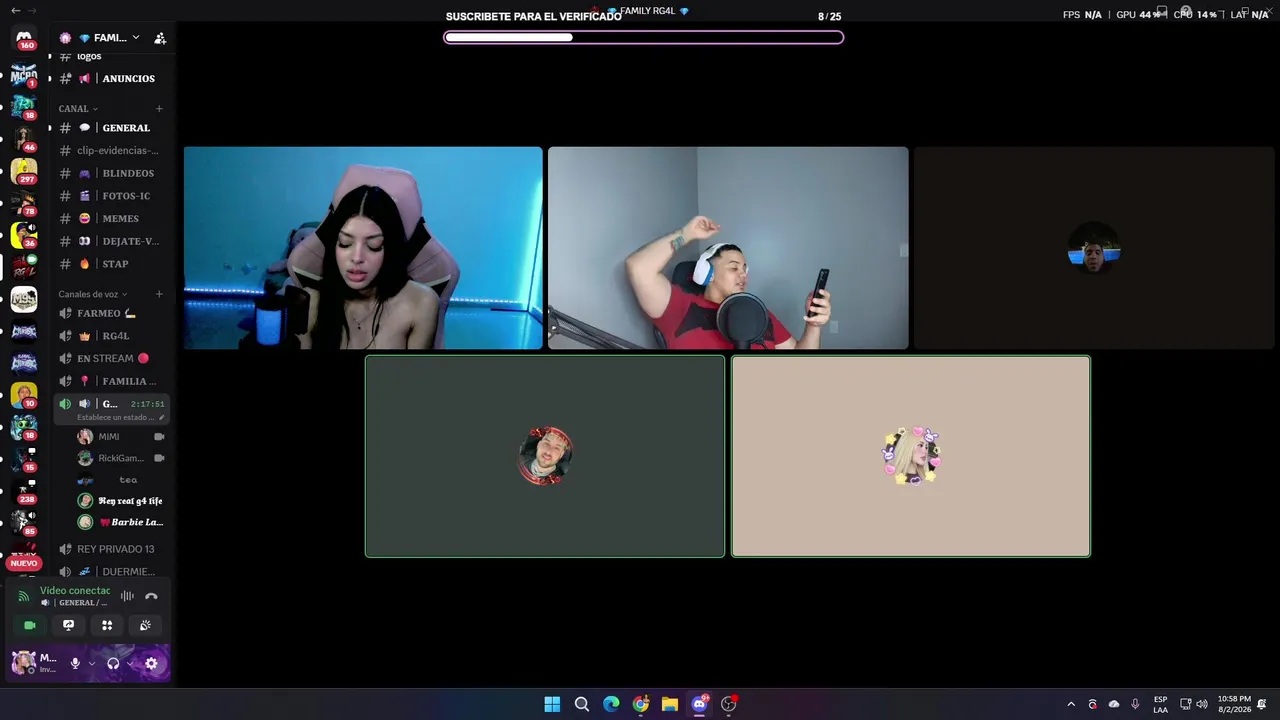
Task: Click MIMI's camera icon
Action: (x=159, y=437)
